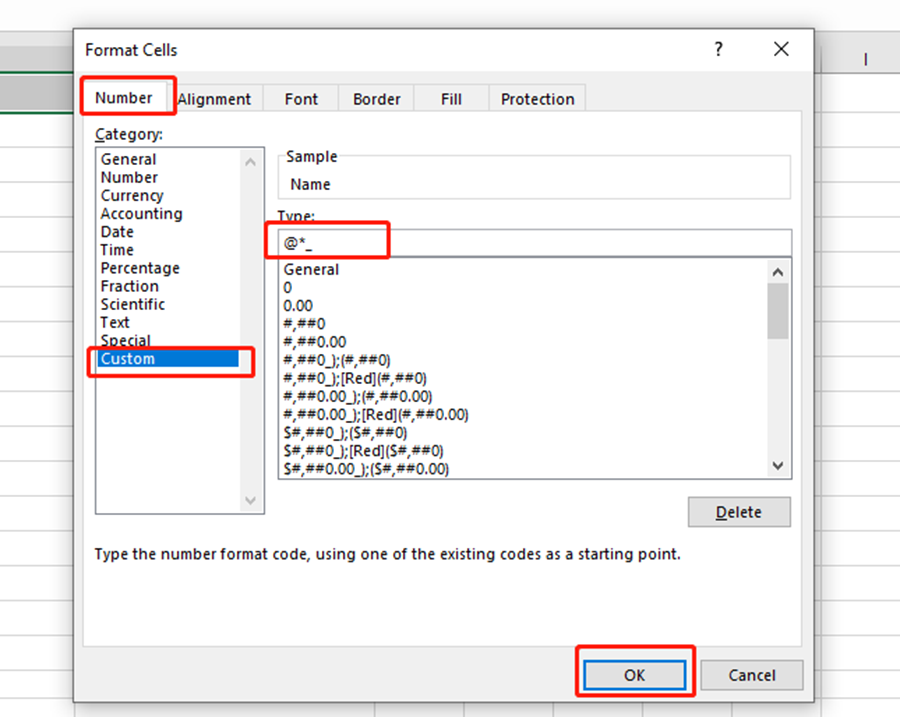Click the Category list scroll up arrow
This screenshot has height=717, width=900.
pyautogui.click(x=250, y=162)
